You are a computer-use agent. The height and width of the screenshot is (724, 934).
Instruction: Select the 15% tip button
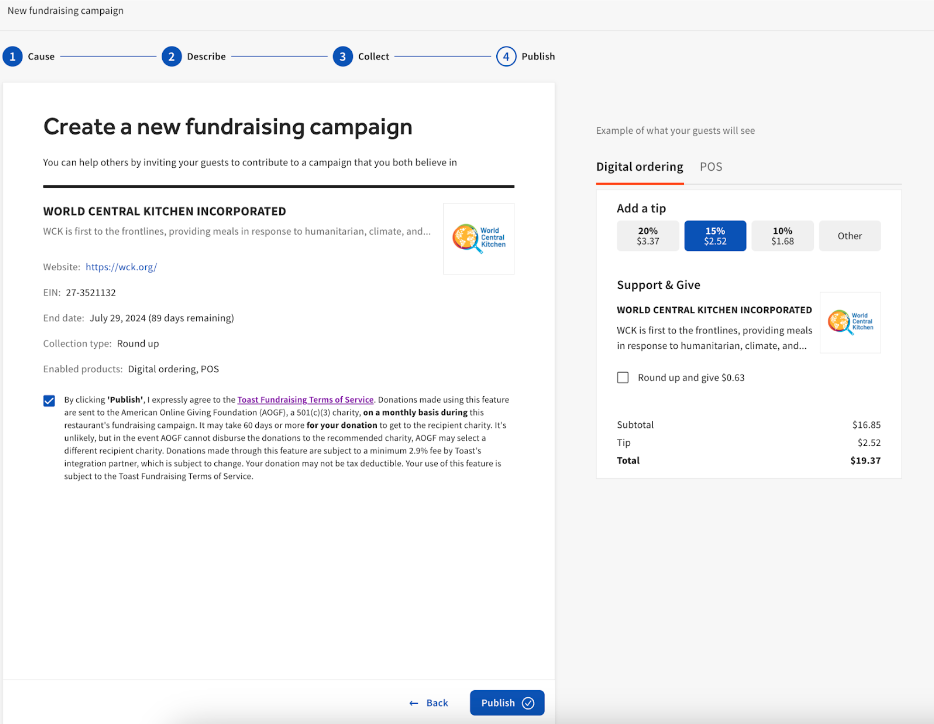coord(715,236)
